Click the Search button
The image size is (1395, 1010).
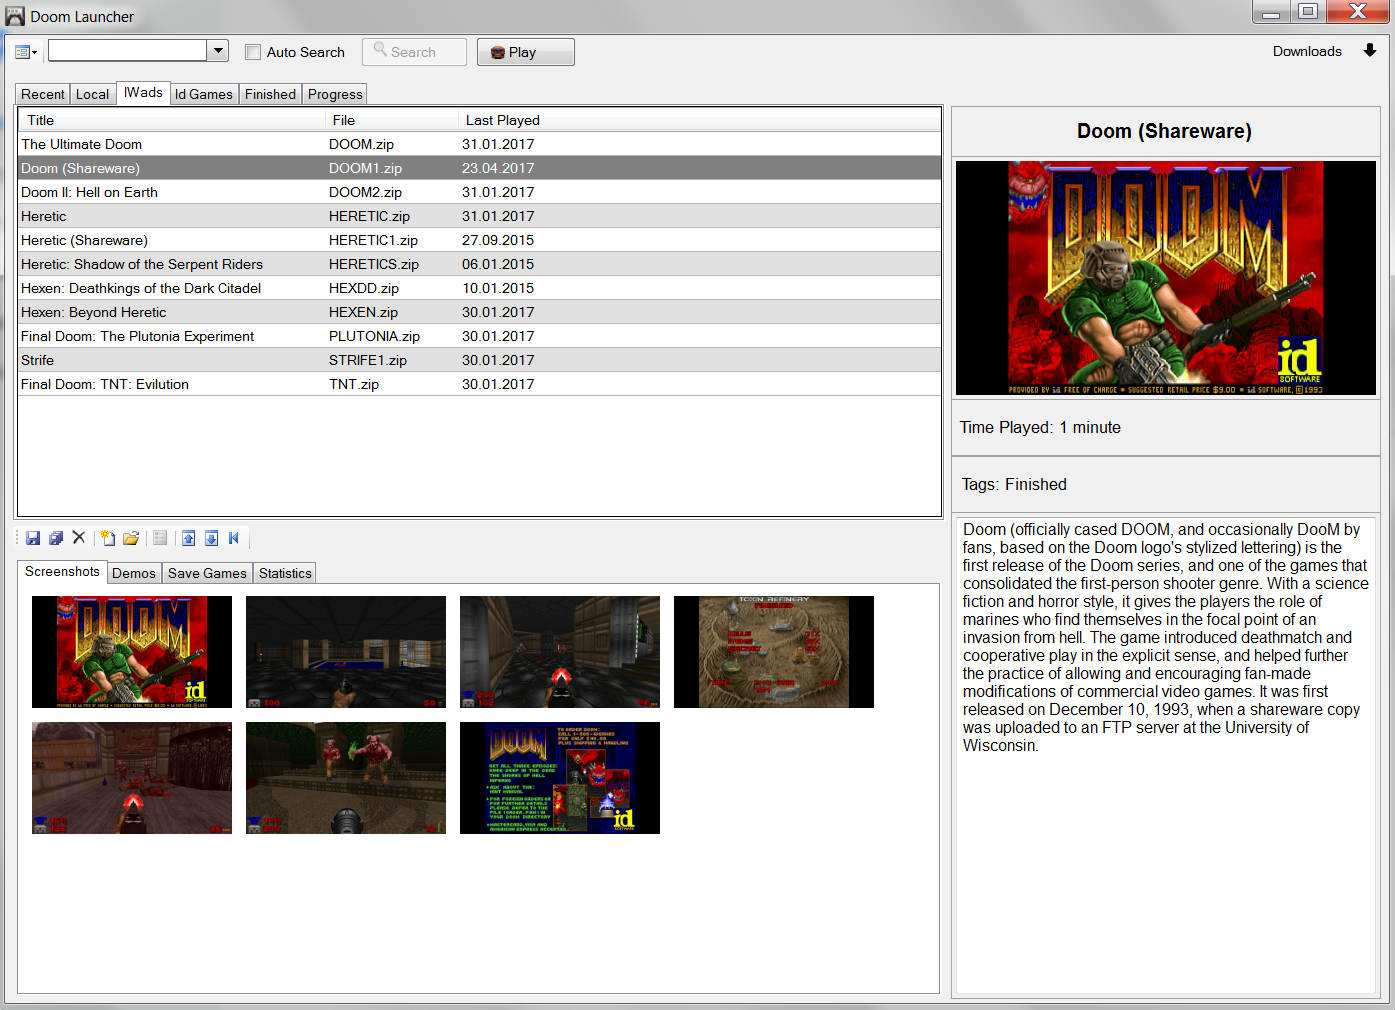(x=414, y=51)
